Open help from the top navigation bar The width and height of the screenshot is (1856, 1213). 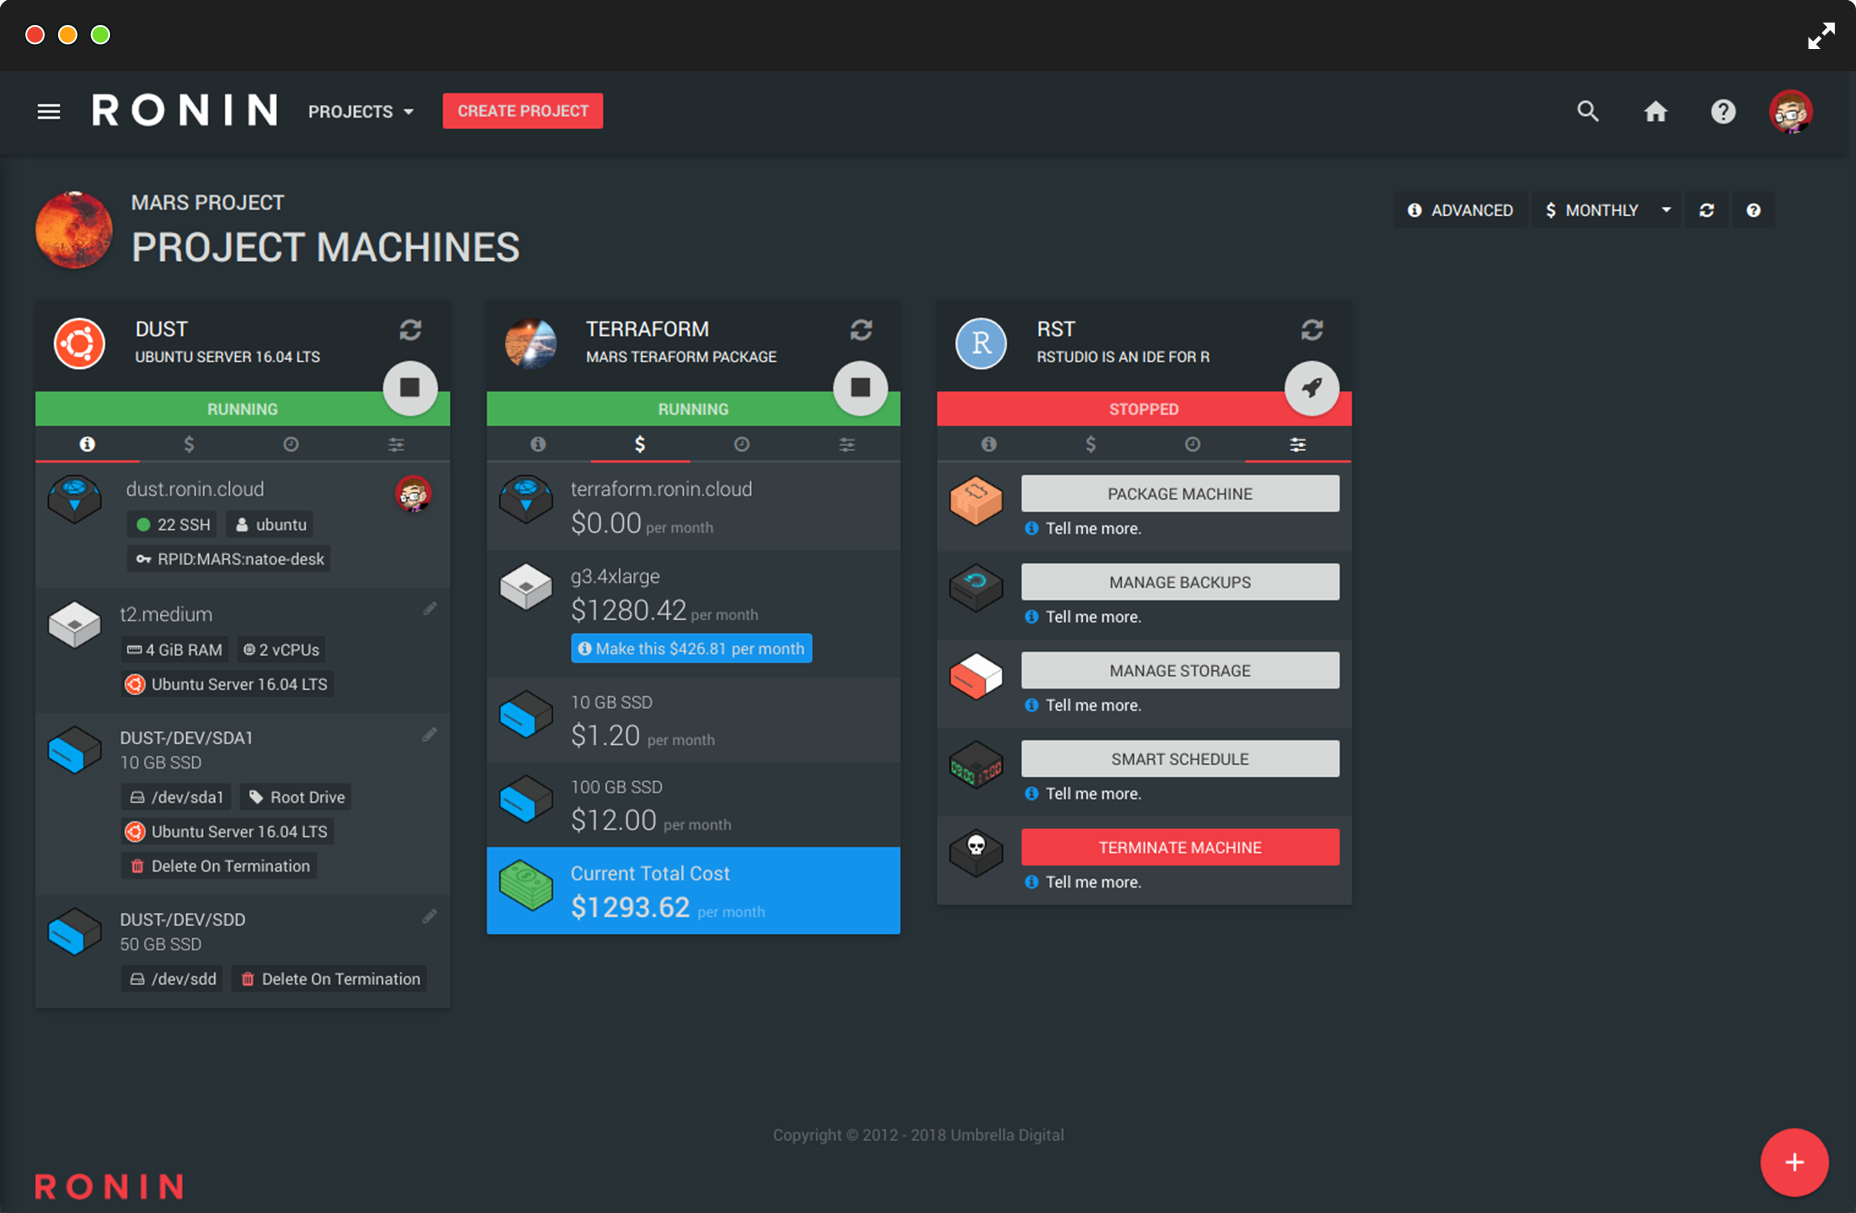1722,111
